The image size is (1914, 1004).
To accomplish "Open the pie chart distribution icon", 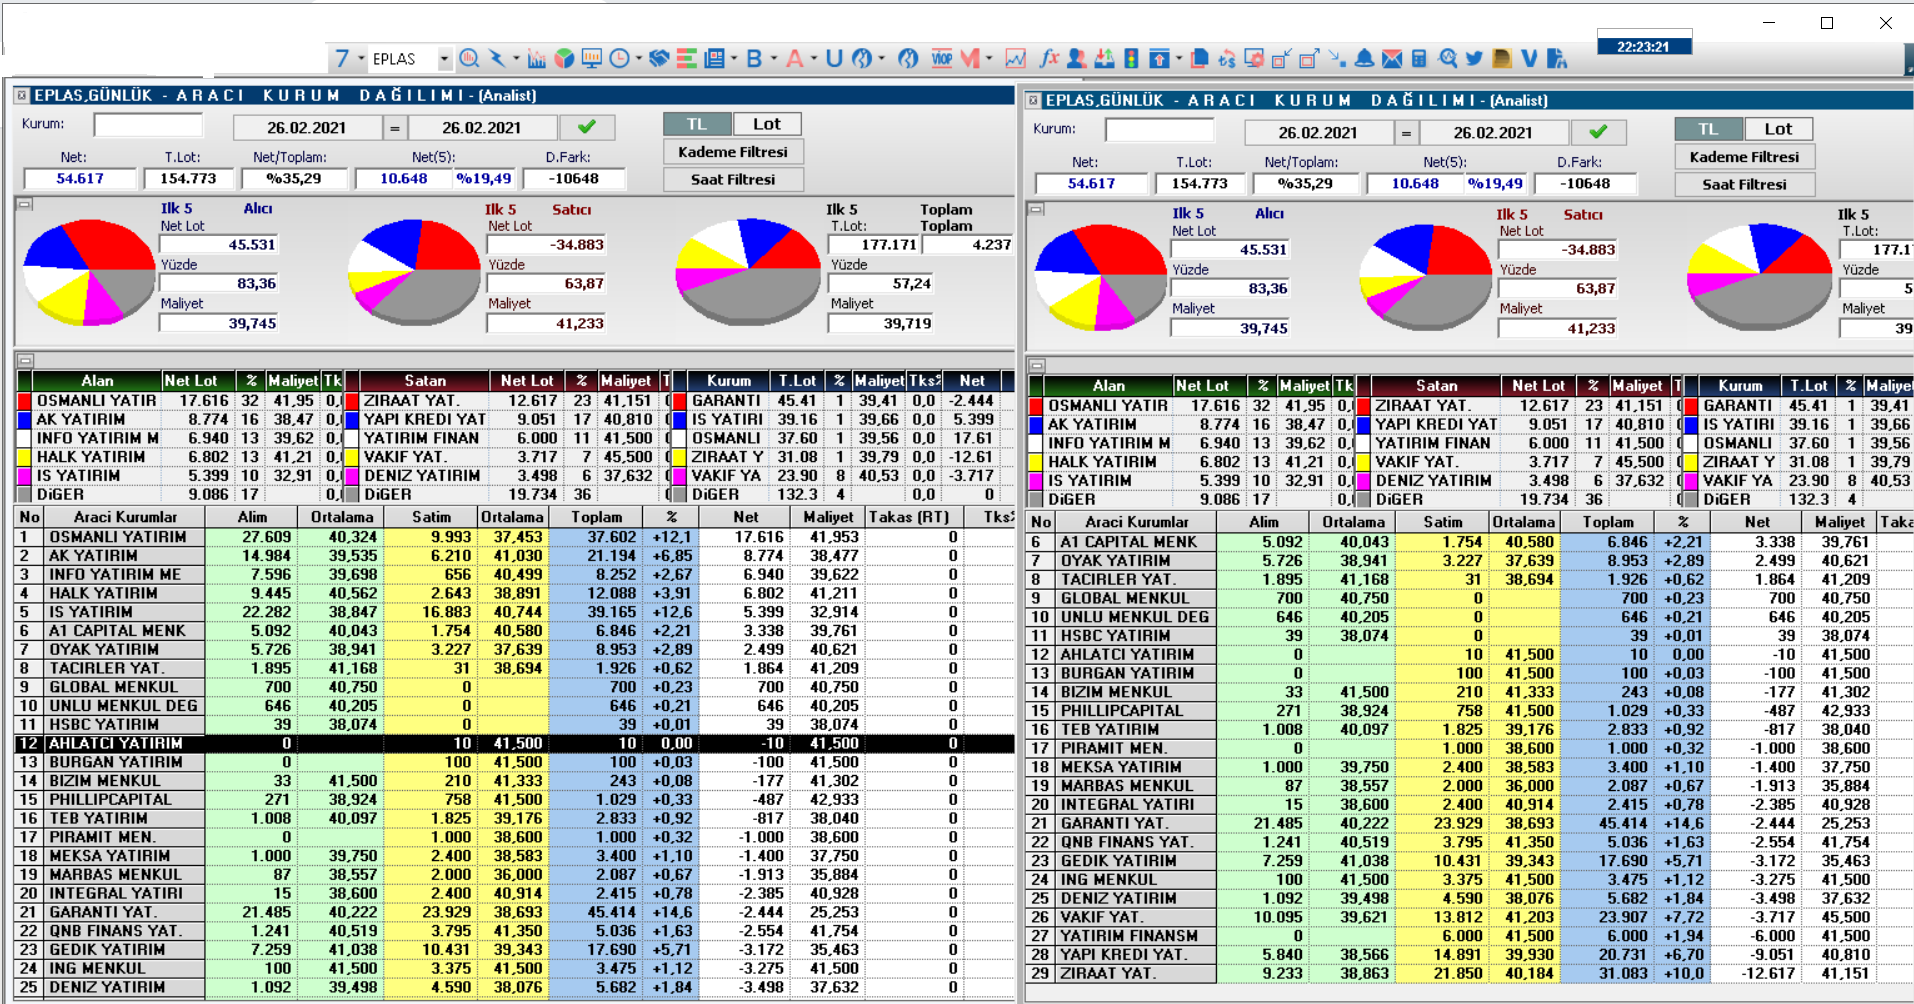I will (564, 59).
